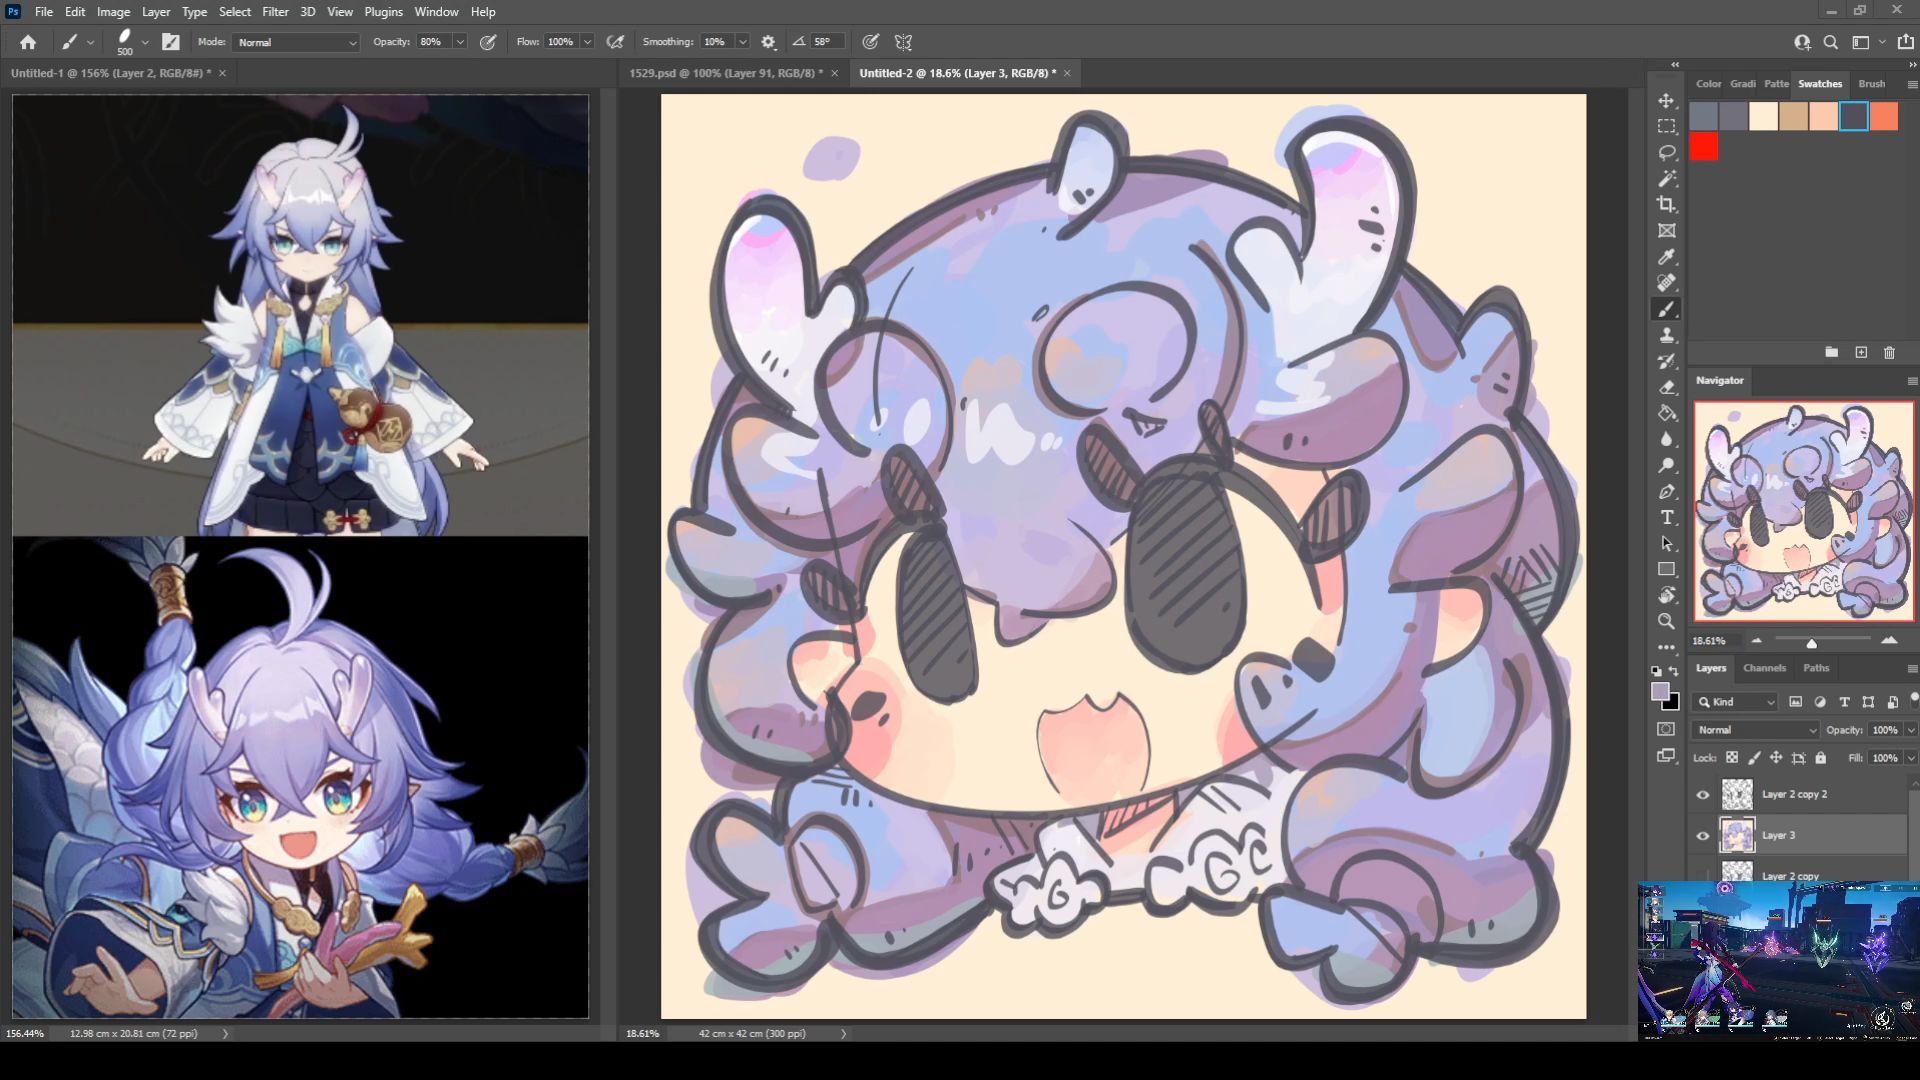The image size is (1920, 1080).
Task: Open the layer Opacity dropdown arrow
Action: [1910, 730]
